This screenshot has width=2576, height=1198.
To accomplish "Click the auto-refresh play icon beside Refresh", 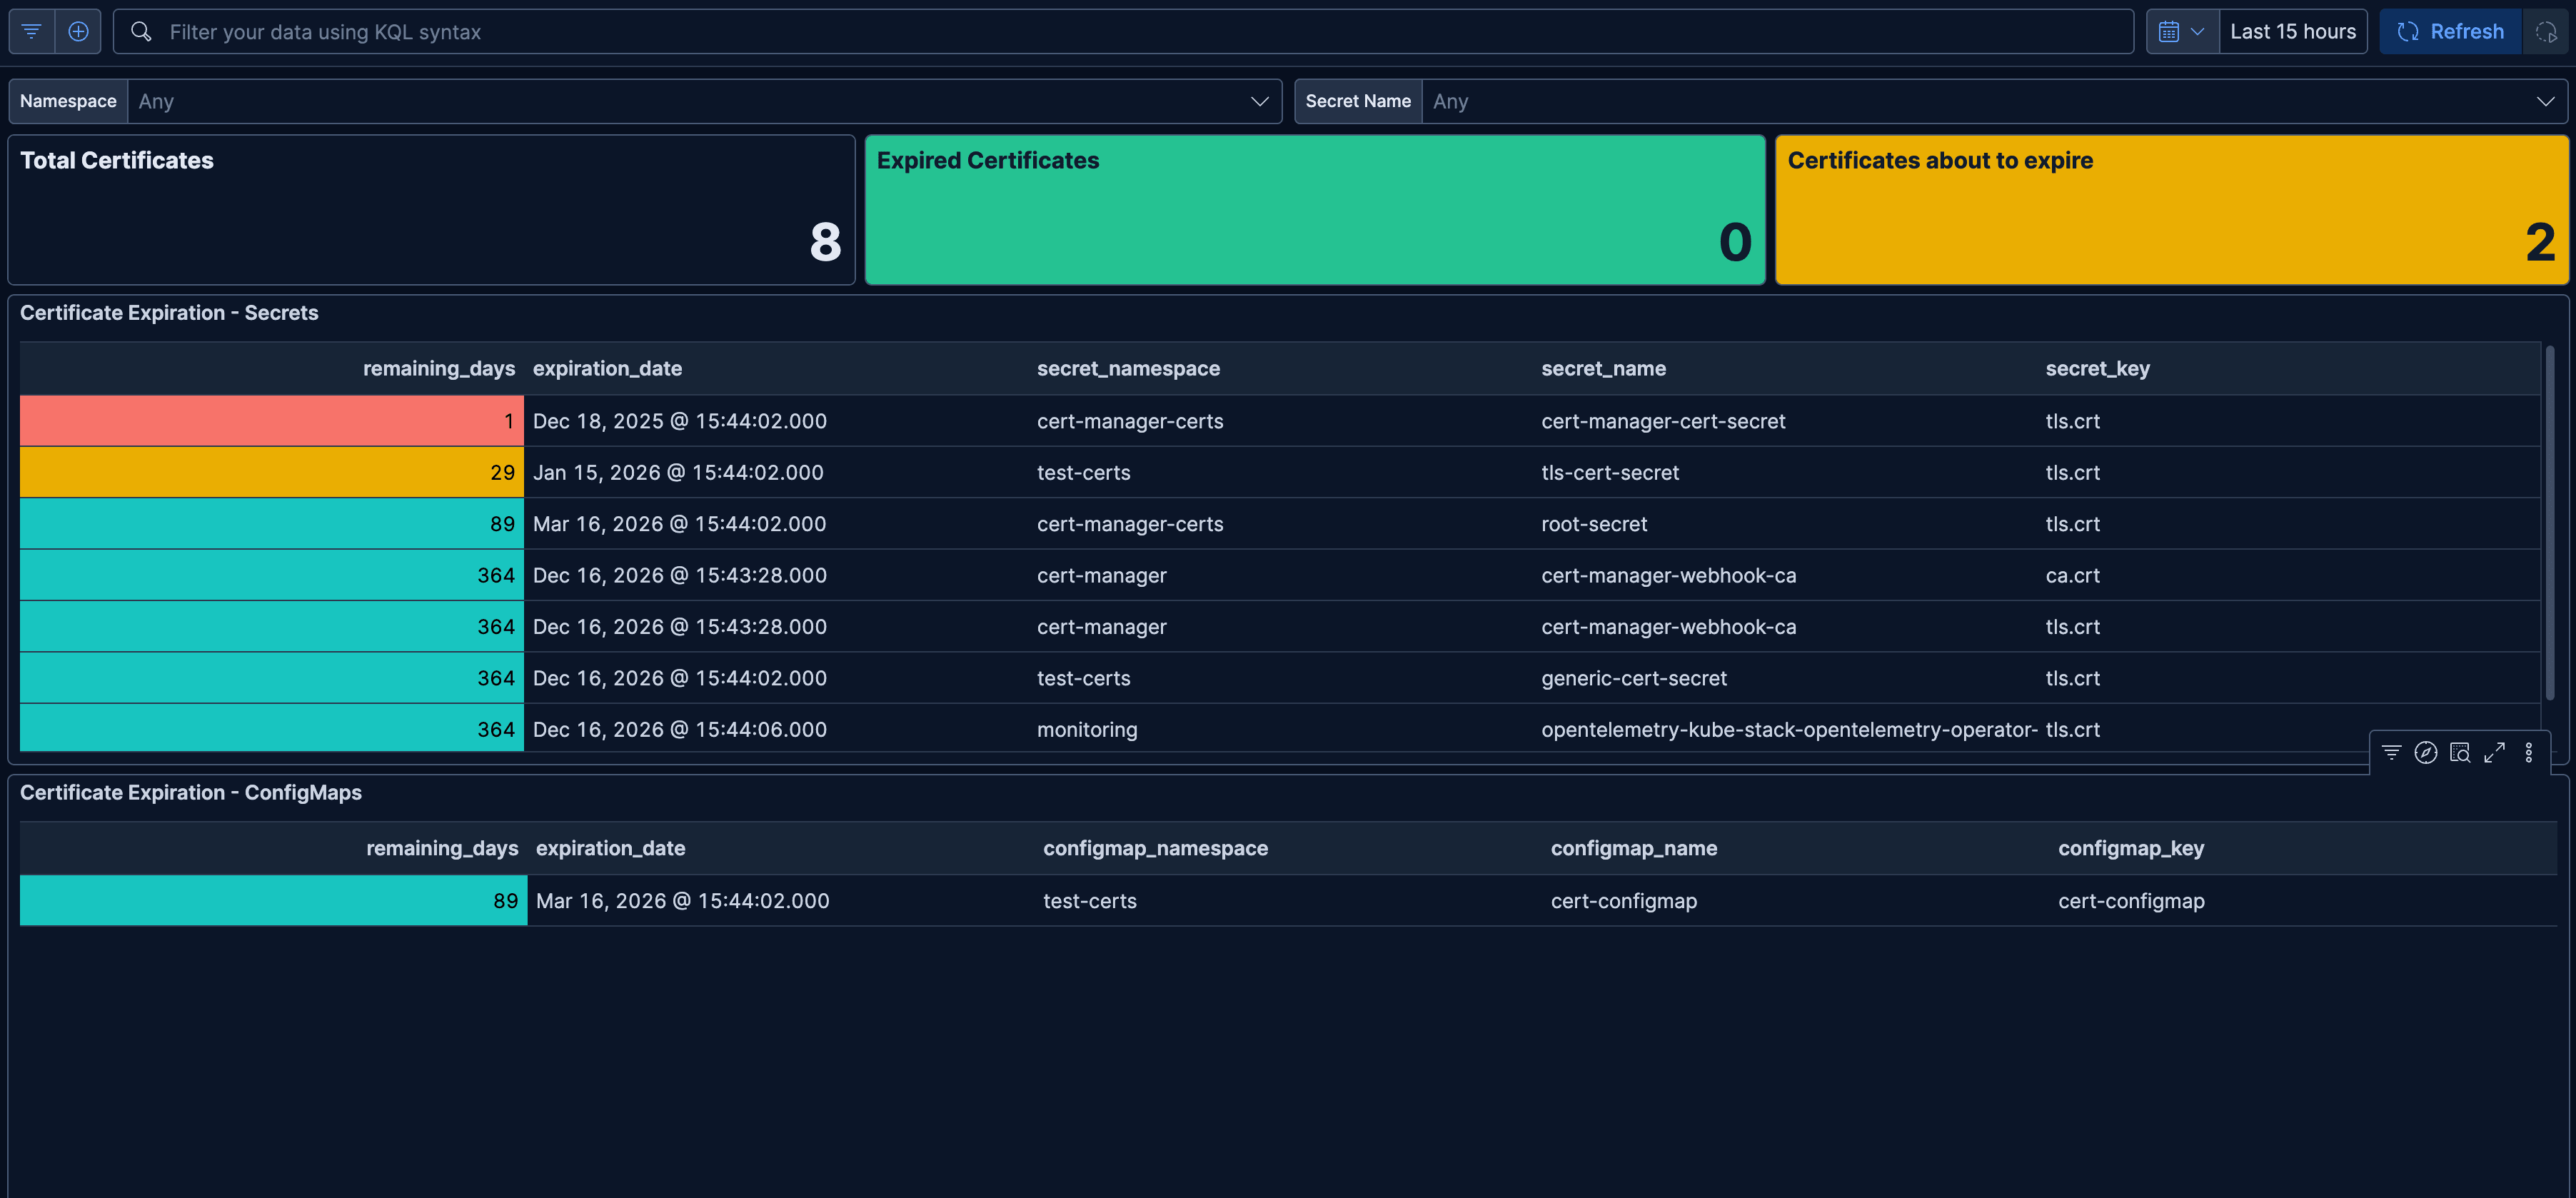I will 2546,31.
